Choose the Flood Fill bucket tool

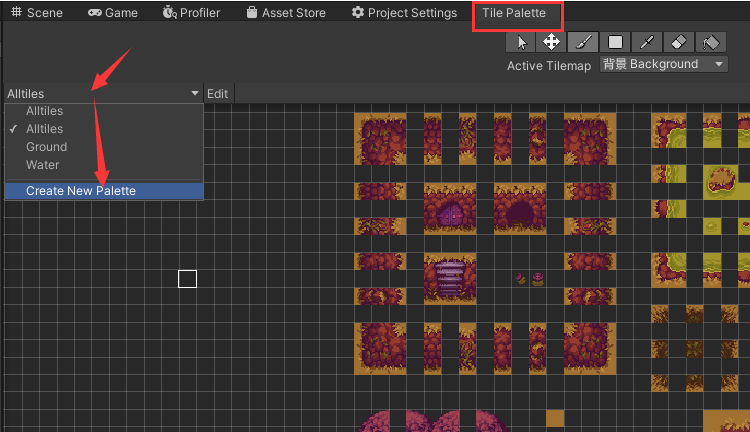point(711,43)
